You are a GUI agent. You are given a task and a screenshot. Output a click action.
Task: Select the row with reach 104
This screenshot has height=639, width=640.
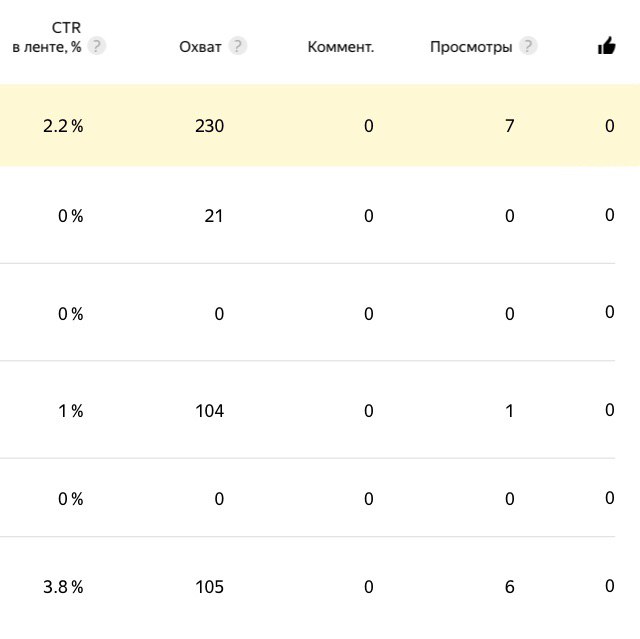tap(307, 410)
